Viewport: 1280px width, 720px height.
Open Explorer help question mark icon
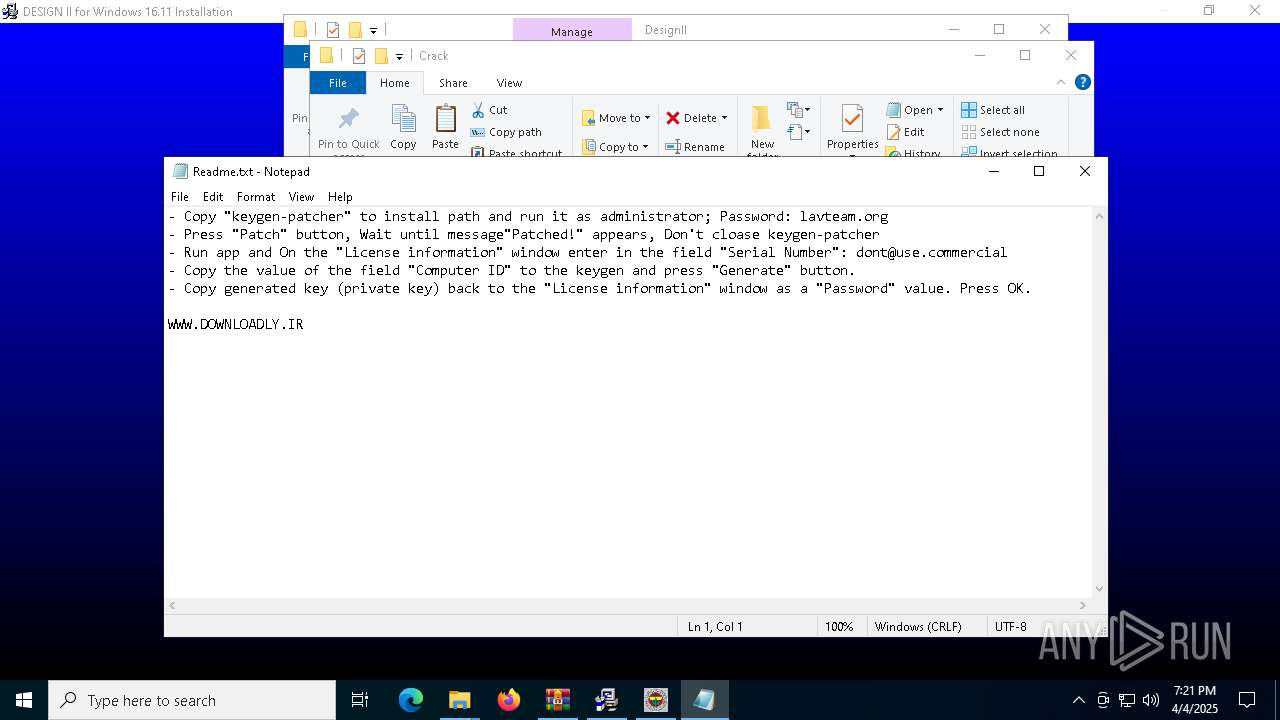pyautogui.click(x=1083, y=82)
